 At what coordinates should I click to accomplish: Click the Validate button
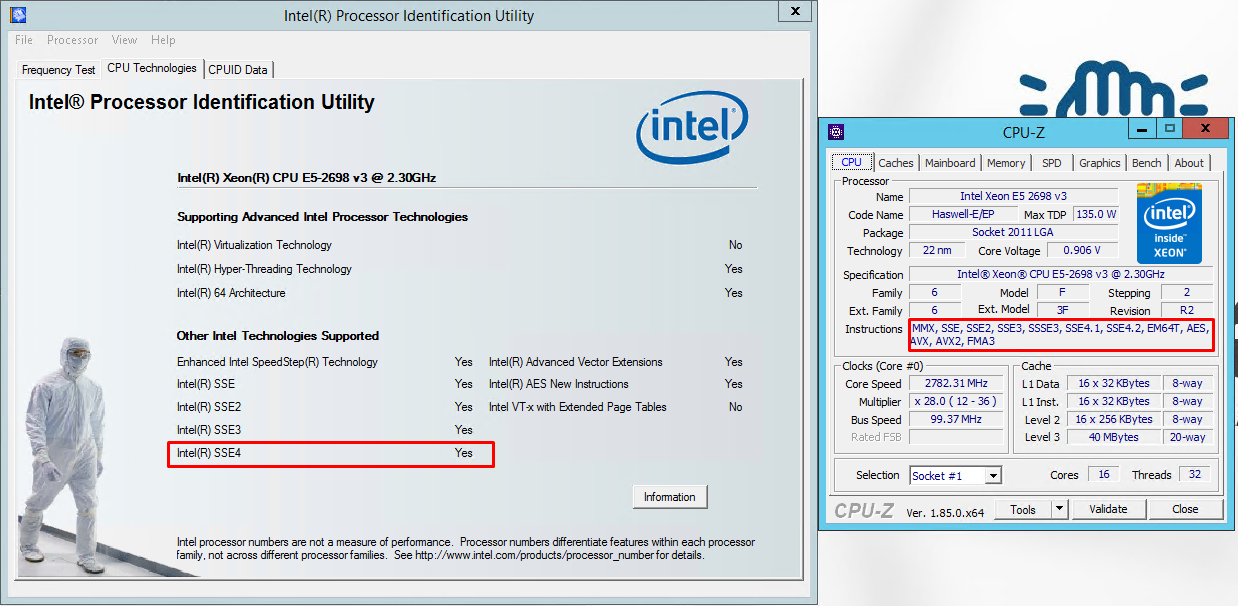coord(1108,509)
